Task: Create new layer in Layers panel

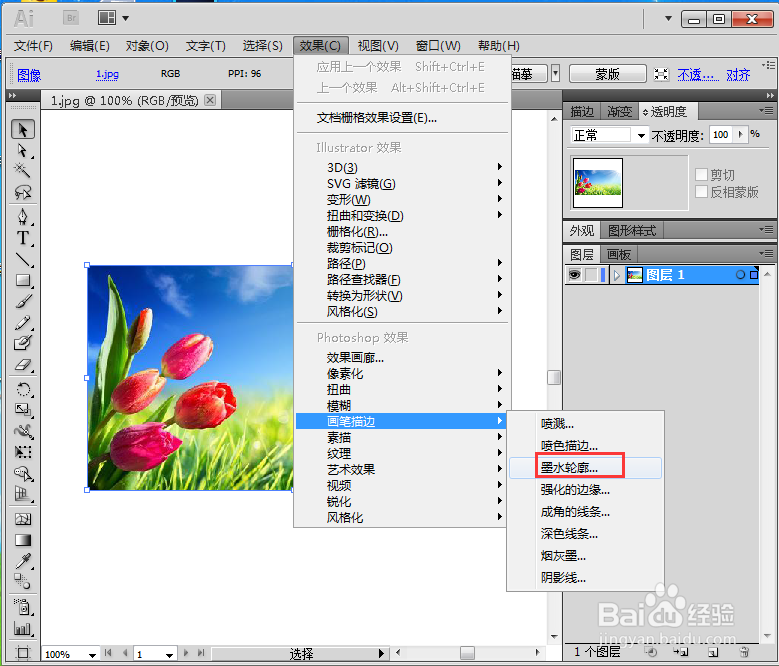Action: point(713,652)
